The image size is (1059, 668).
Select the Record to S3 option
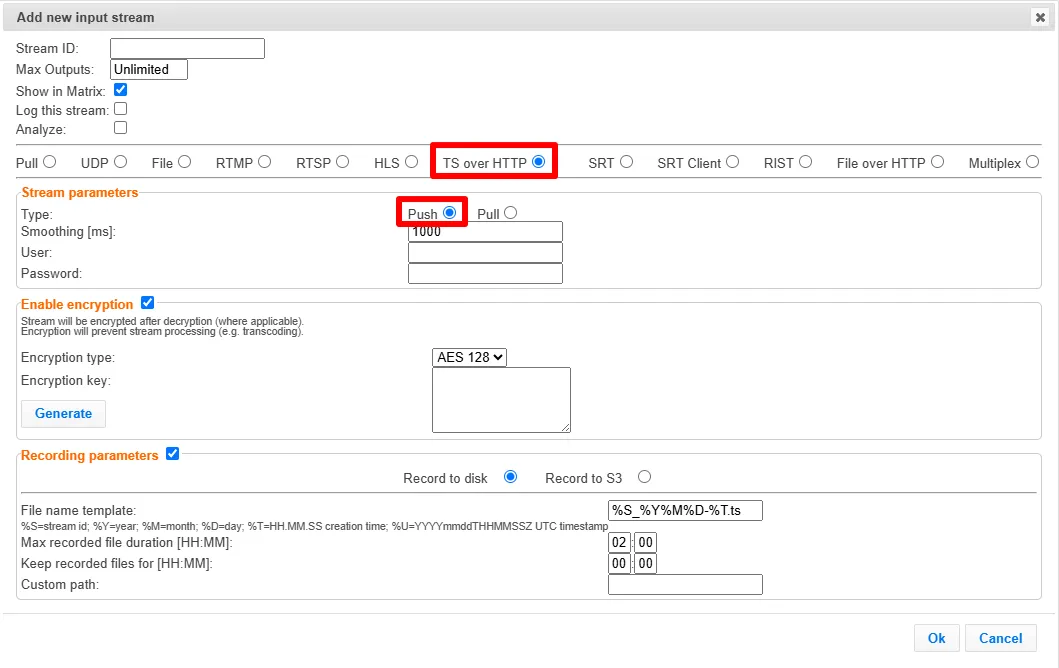click(x=644, y=477)
